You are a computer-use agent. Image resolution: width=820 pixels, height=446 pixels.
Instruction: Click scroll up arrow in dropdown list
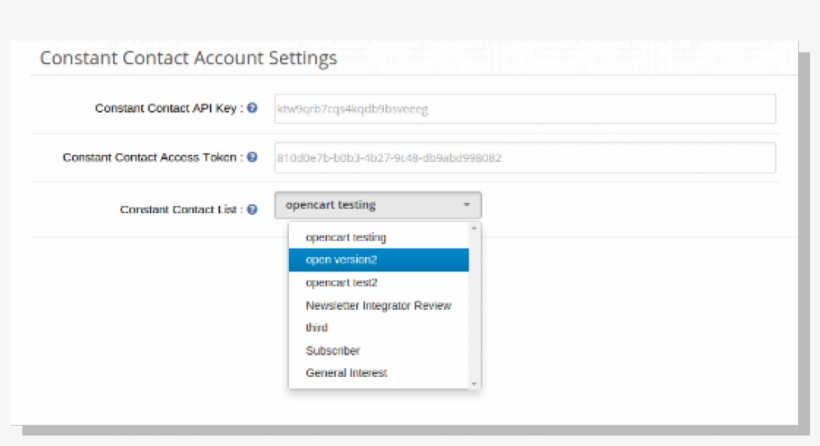pyautogui.click(x=475, y=229)
